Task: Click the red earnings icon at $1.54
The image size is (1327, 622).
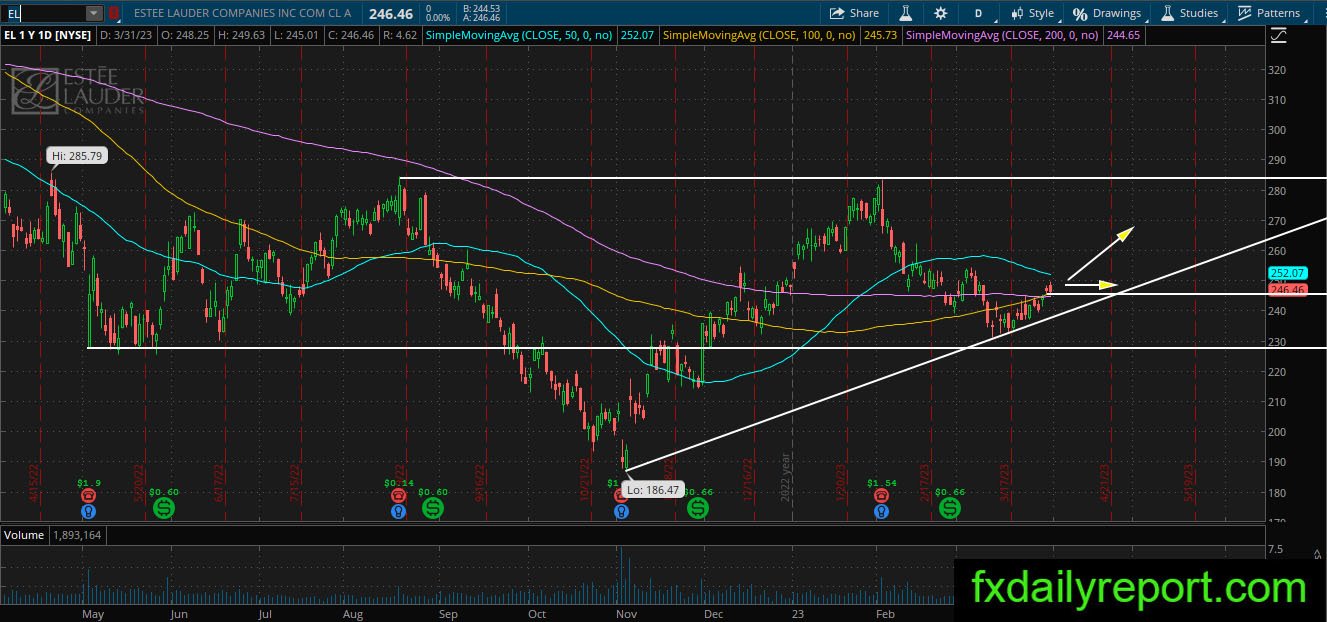Action: 881,495
